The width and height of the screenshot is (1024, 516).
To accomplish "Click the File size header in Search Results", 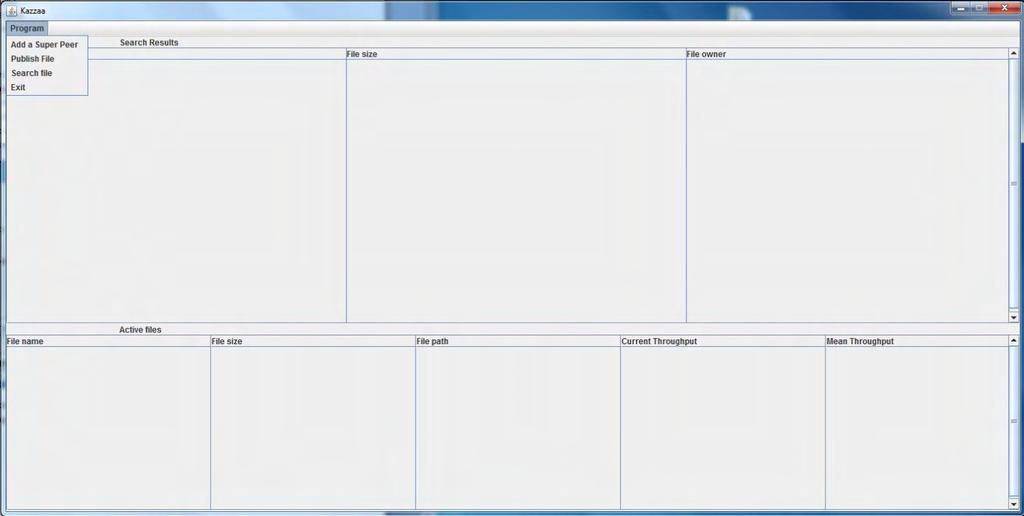I will [x=516, y=54].
